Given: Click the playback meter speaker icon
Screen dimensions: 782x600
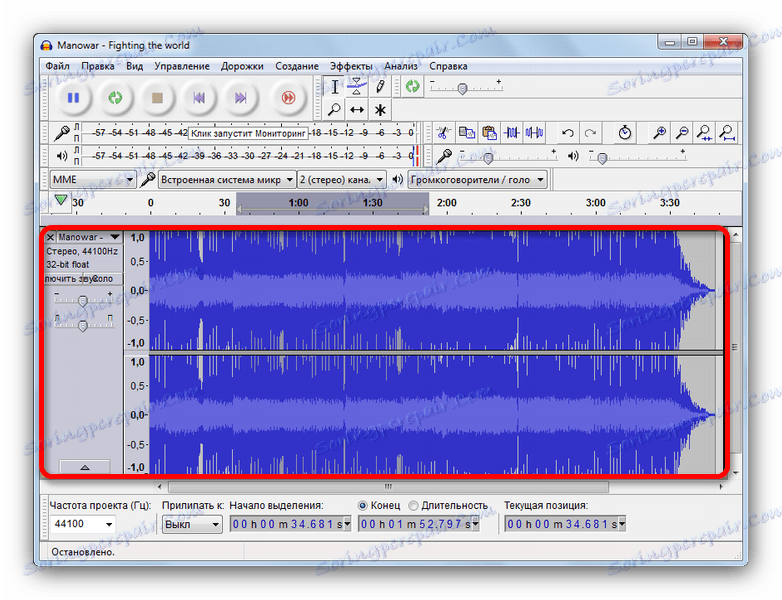Looking at the screenshot, I should 62,156.
